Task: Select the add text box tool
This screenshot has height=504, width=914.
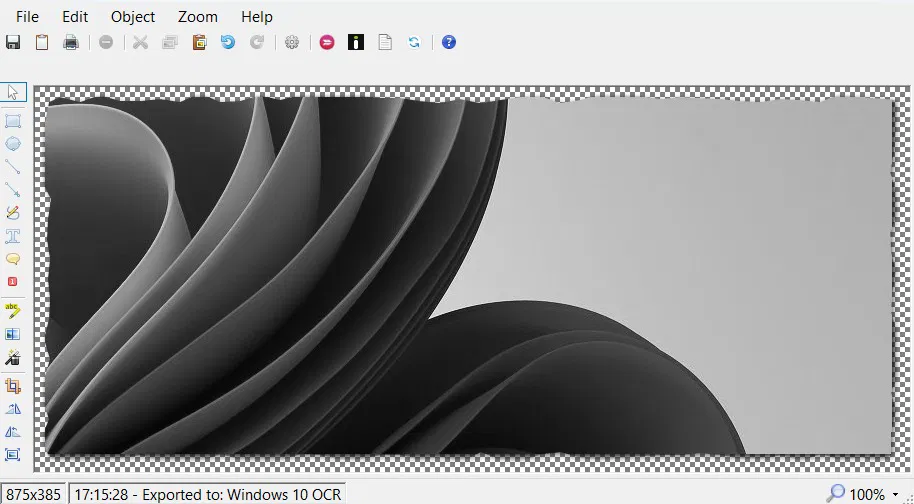Action: pyautogui.click(x=13, y=236)
